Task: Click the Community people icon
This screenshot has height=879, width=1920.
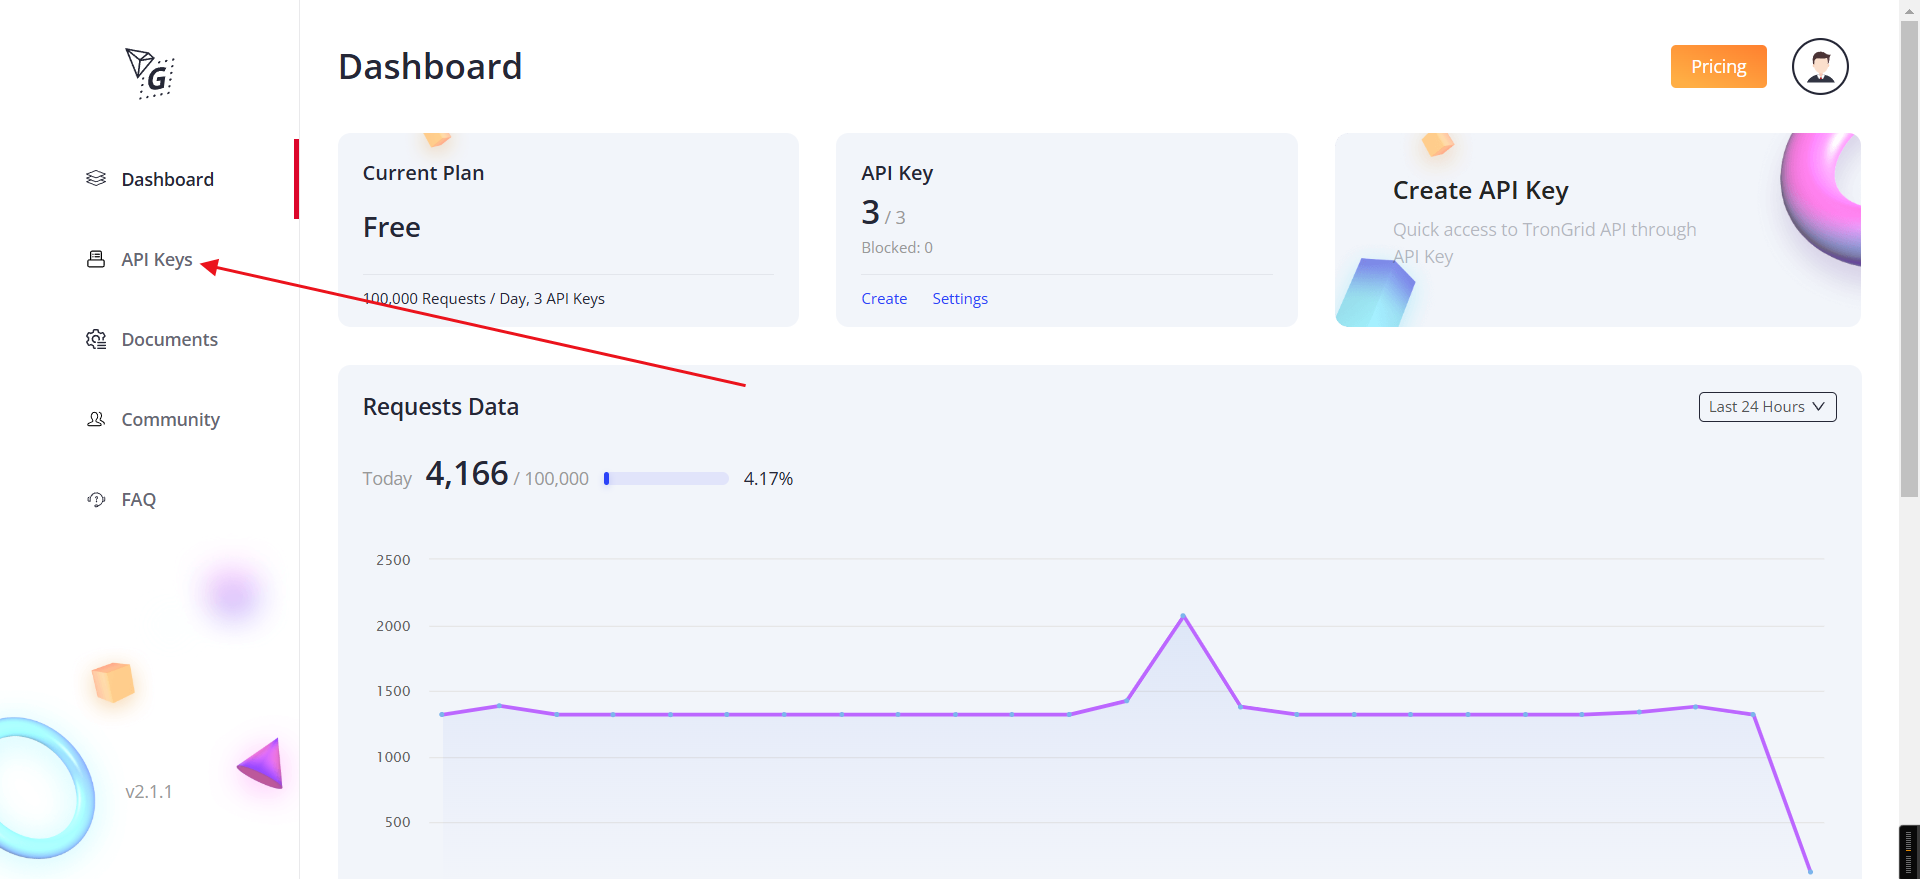Action: (96, 419)
